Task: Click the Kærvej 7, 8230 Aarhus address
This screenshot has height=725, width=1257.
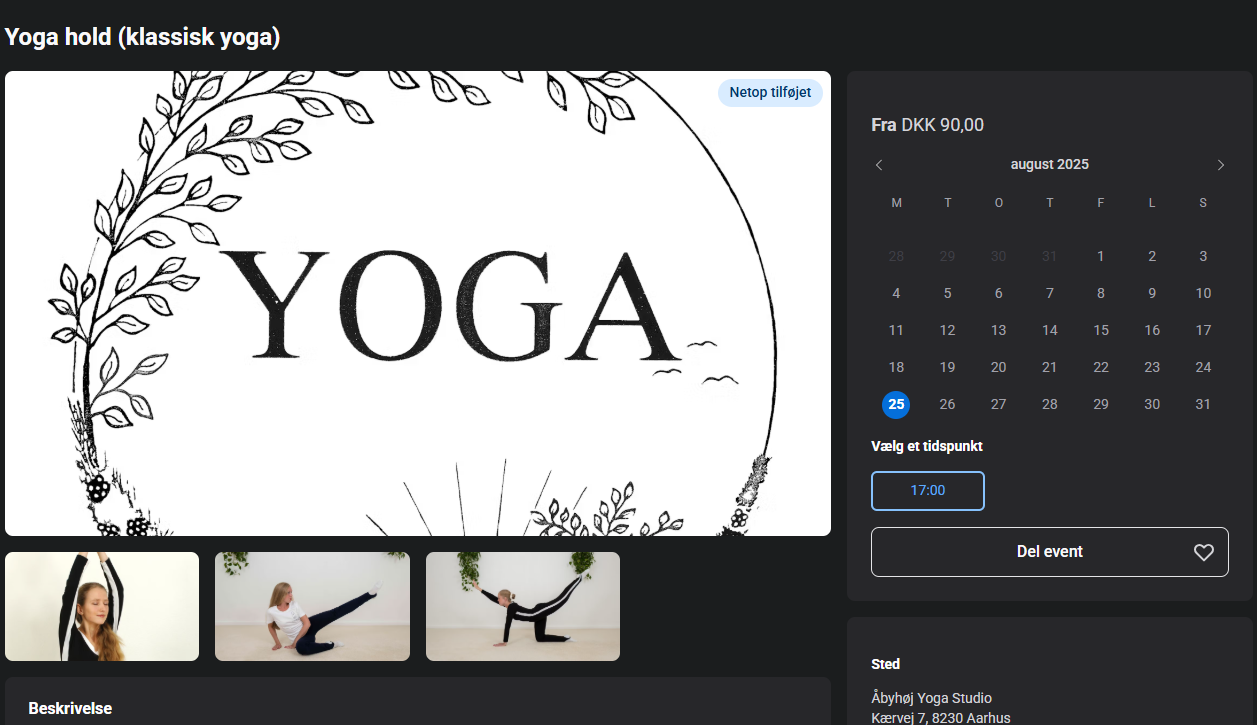Action: point(941,718)
